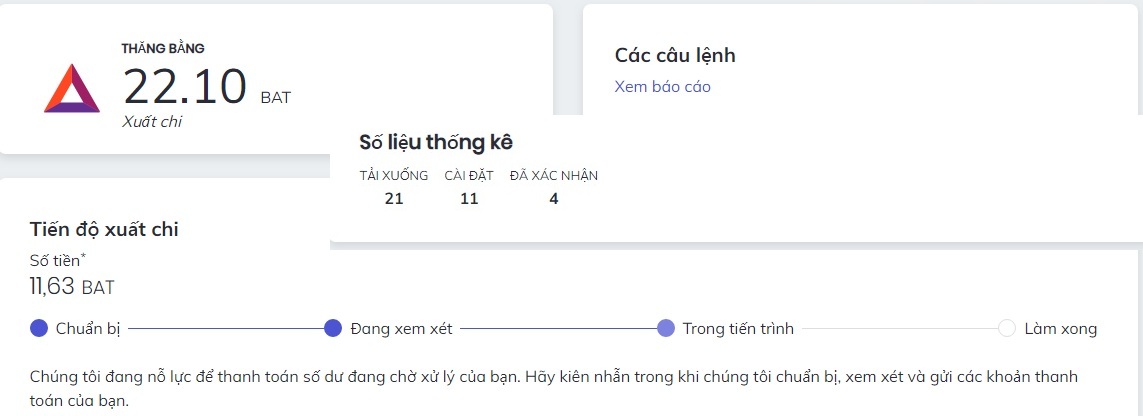The image size is (1143, 416).
Task: Open the Xem báo cáo link
Action: (x=662, y=87)
